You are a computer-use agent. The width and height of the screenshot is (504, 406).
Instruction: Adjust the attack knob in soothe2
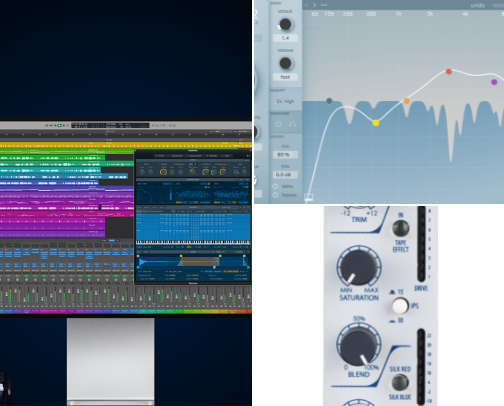tap(285, 24)
